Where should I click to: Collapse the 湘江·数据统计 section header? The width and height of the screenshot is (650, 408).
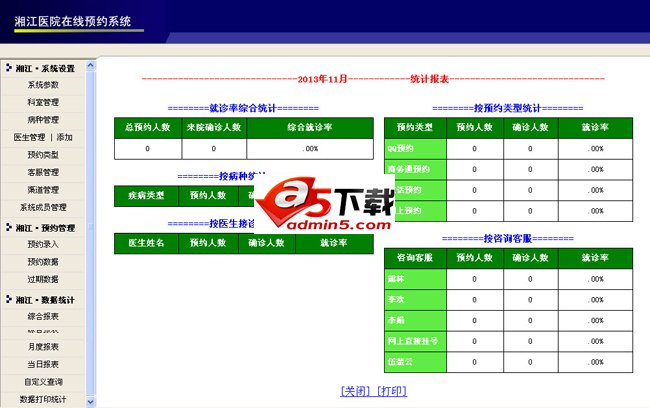click(x=43, y=299)
